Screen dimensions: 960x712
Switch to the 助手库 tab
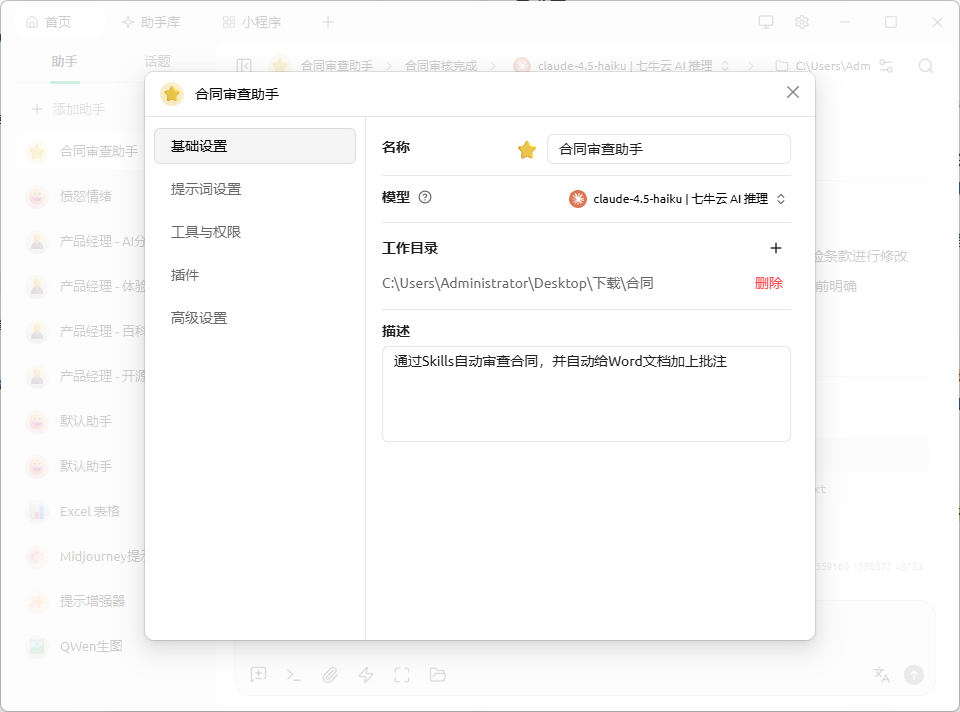(x=154, y=22)
